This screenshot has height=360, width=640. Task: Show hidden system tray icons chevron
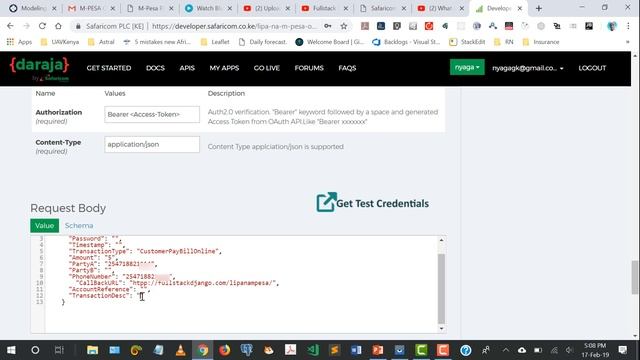506,350
